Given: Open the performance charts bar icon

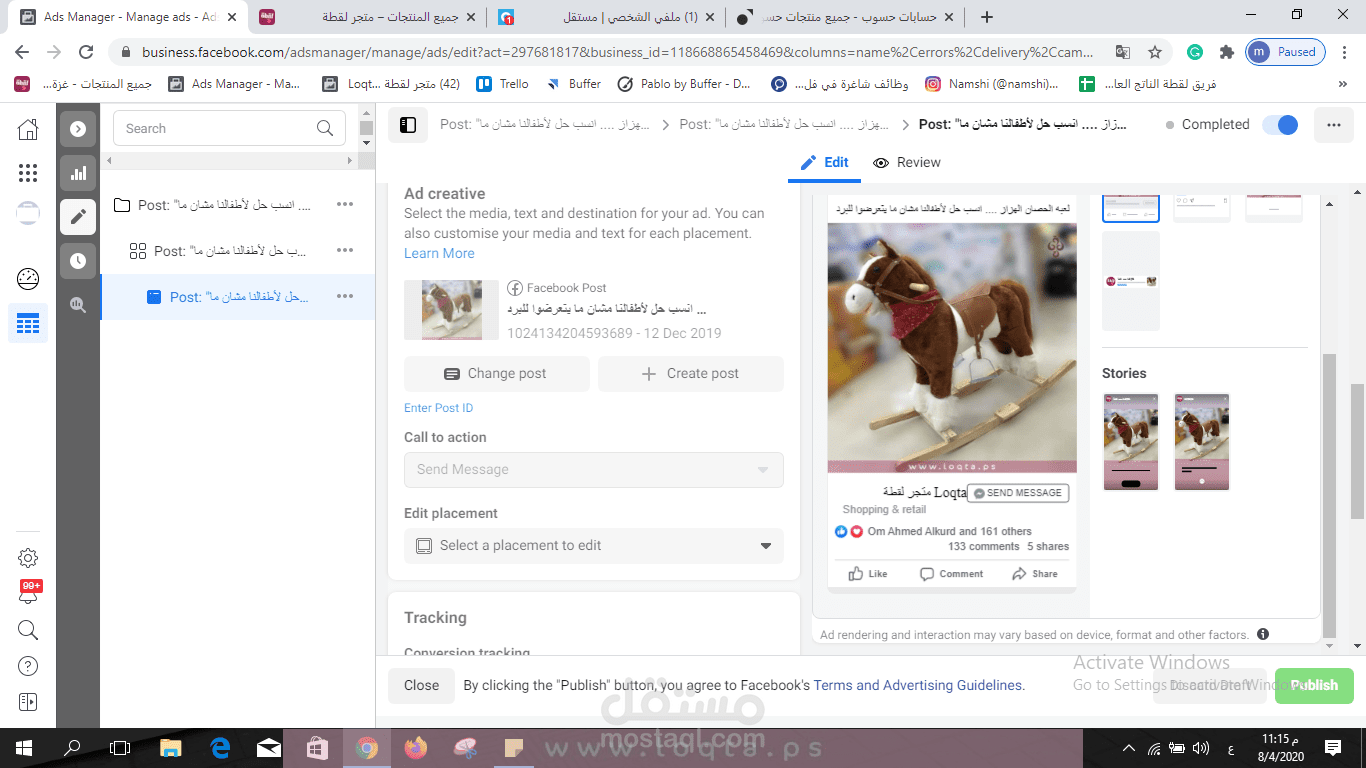Looking at the screenshot, I should point(78,173).
